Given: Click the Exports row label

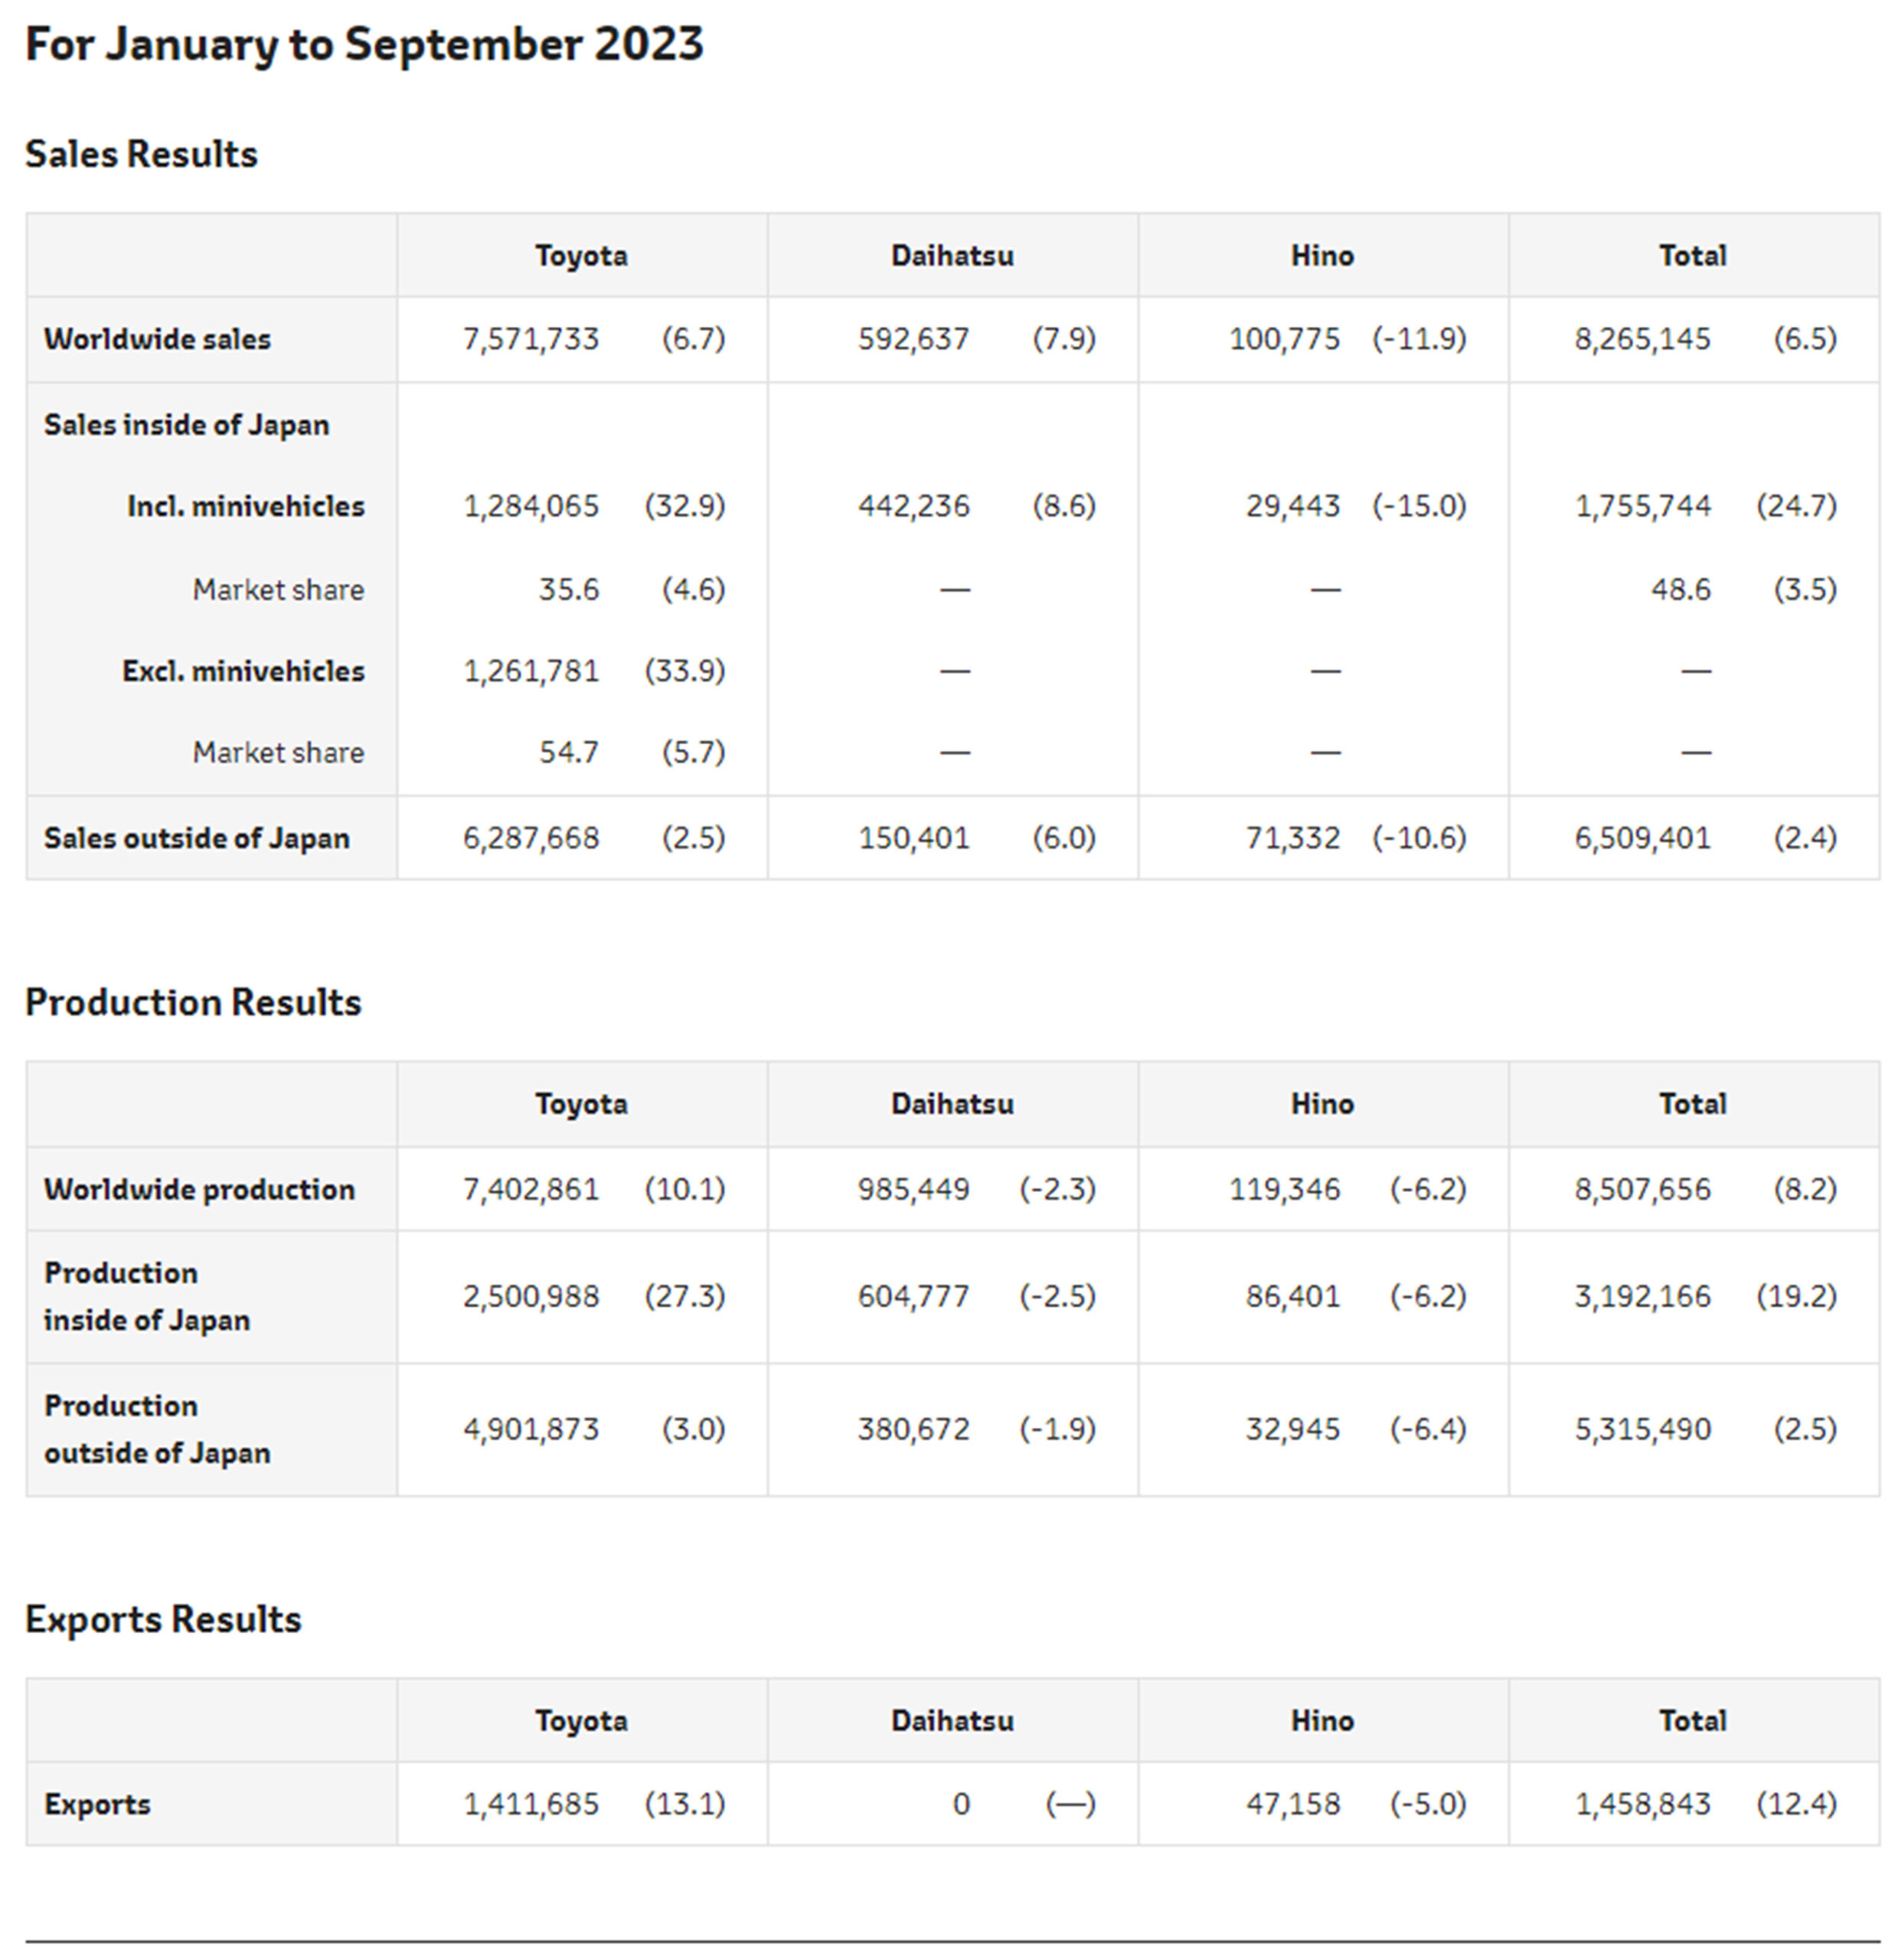Looking at the screenshot, I should (x=97, y=1804).
